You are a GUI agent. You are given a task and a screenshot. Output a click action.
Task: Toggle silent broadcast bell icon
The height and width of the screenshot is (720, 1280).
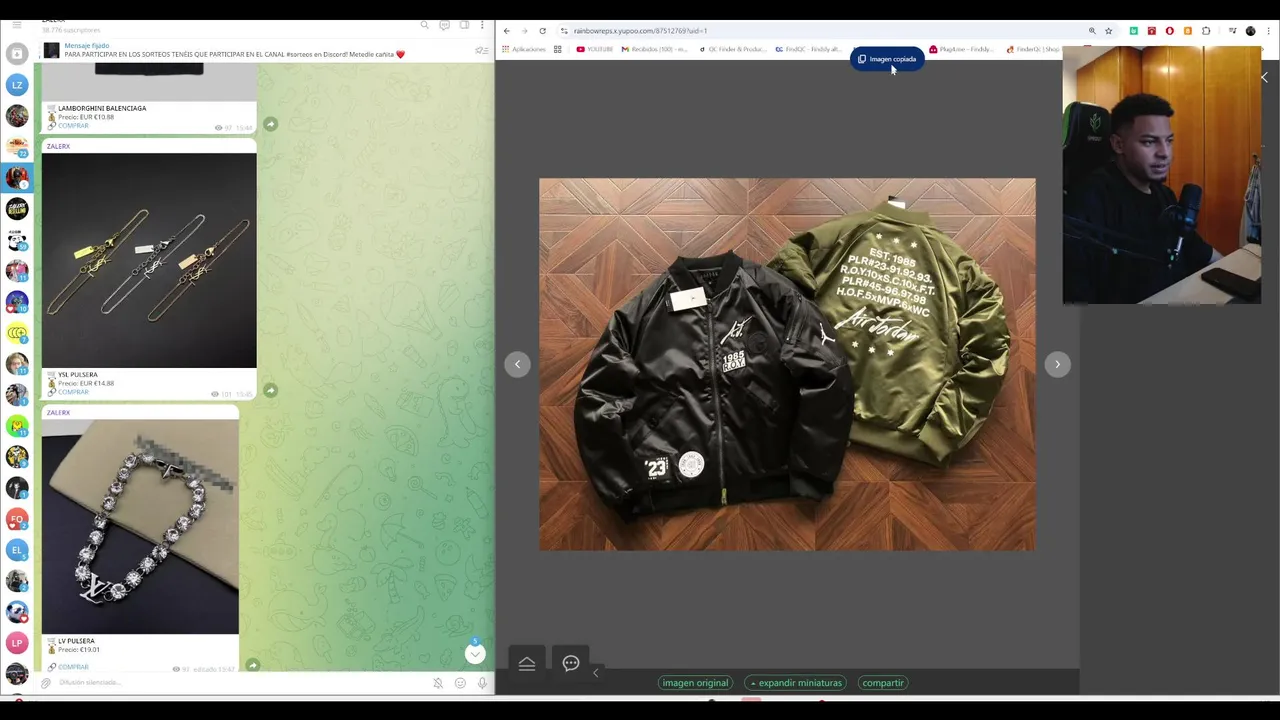[x=438, y=683]
